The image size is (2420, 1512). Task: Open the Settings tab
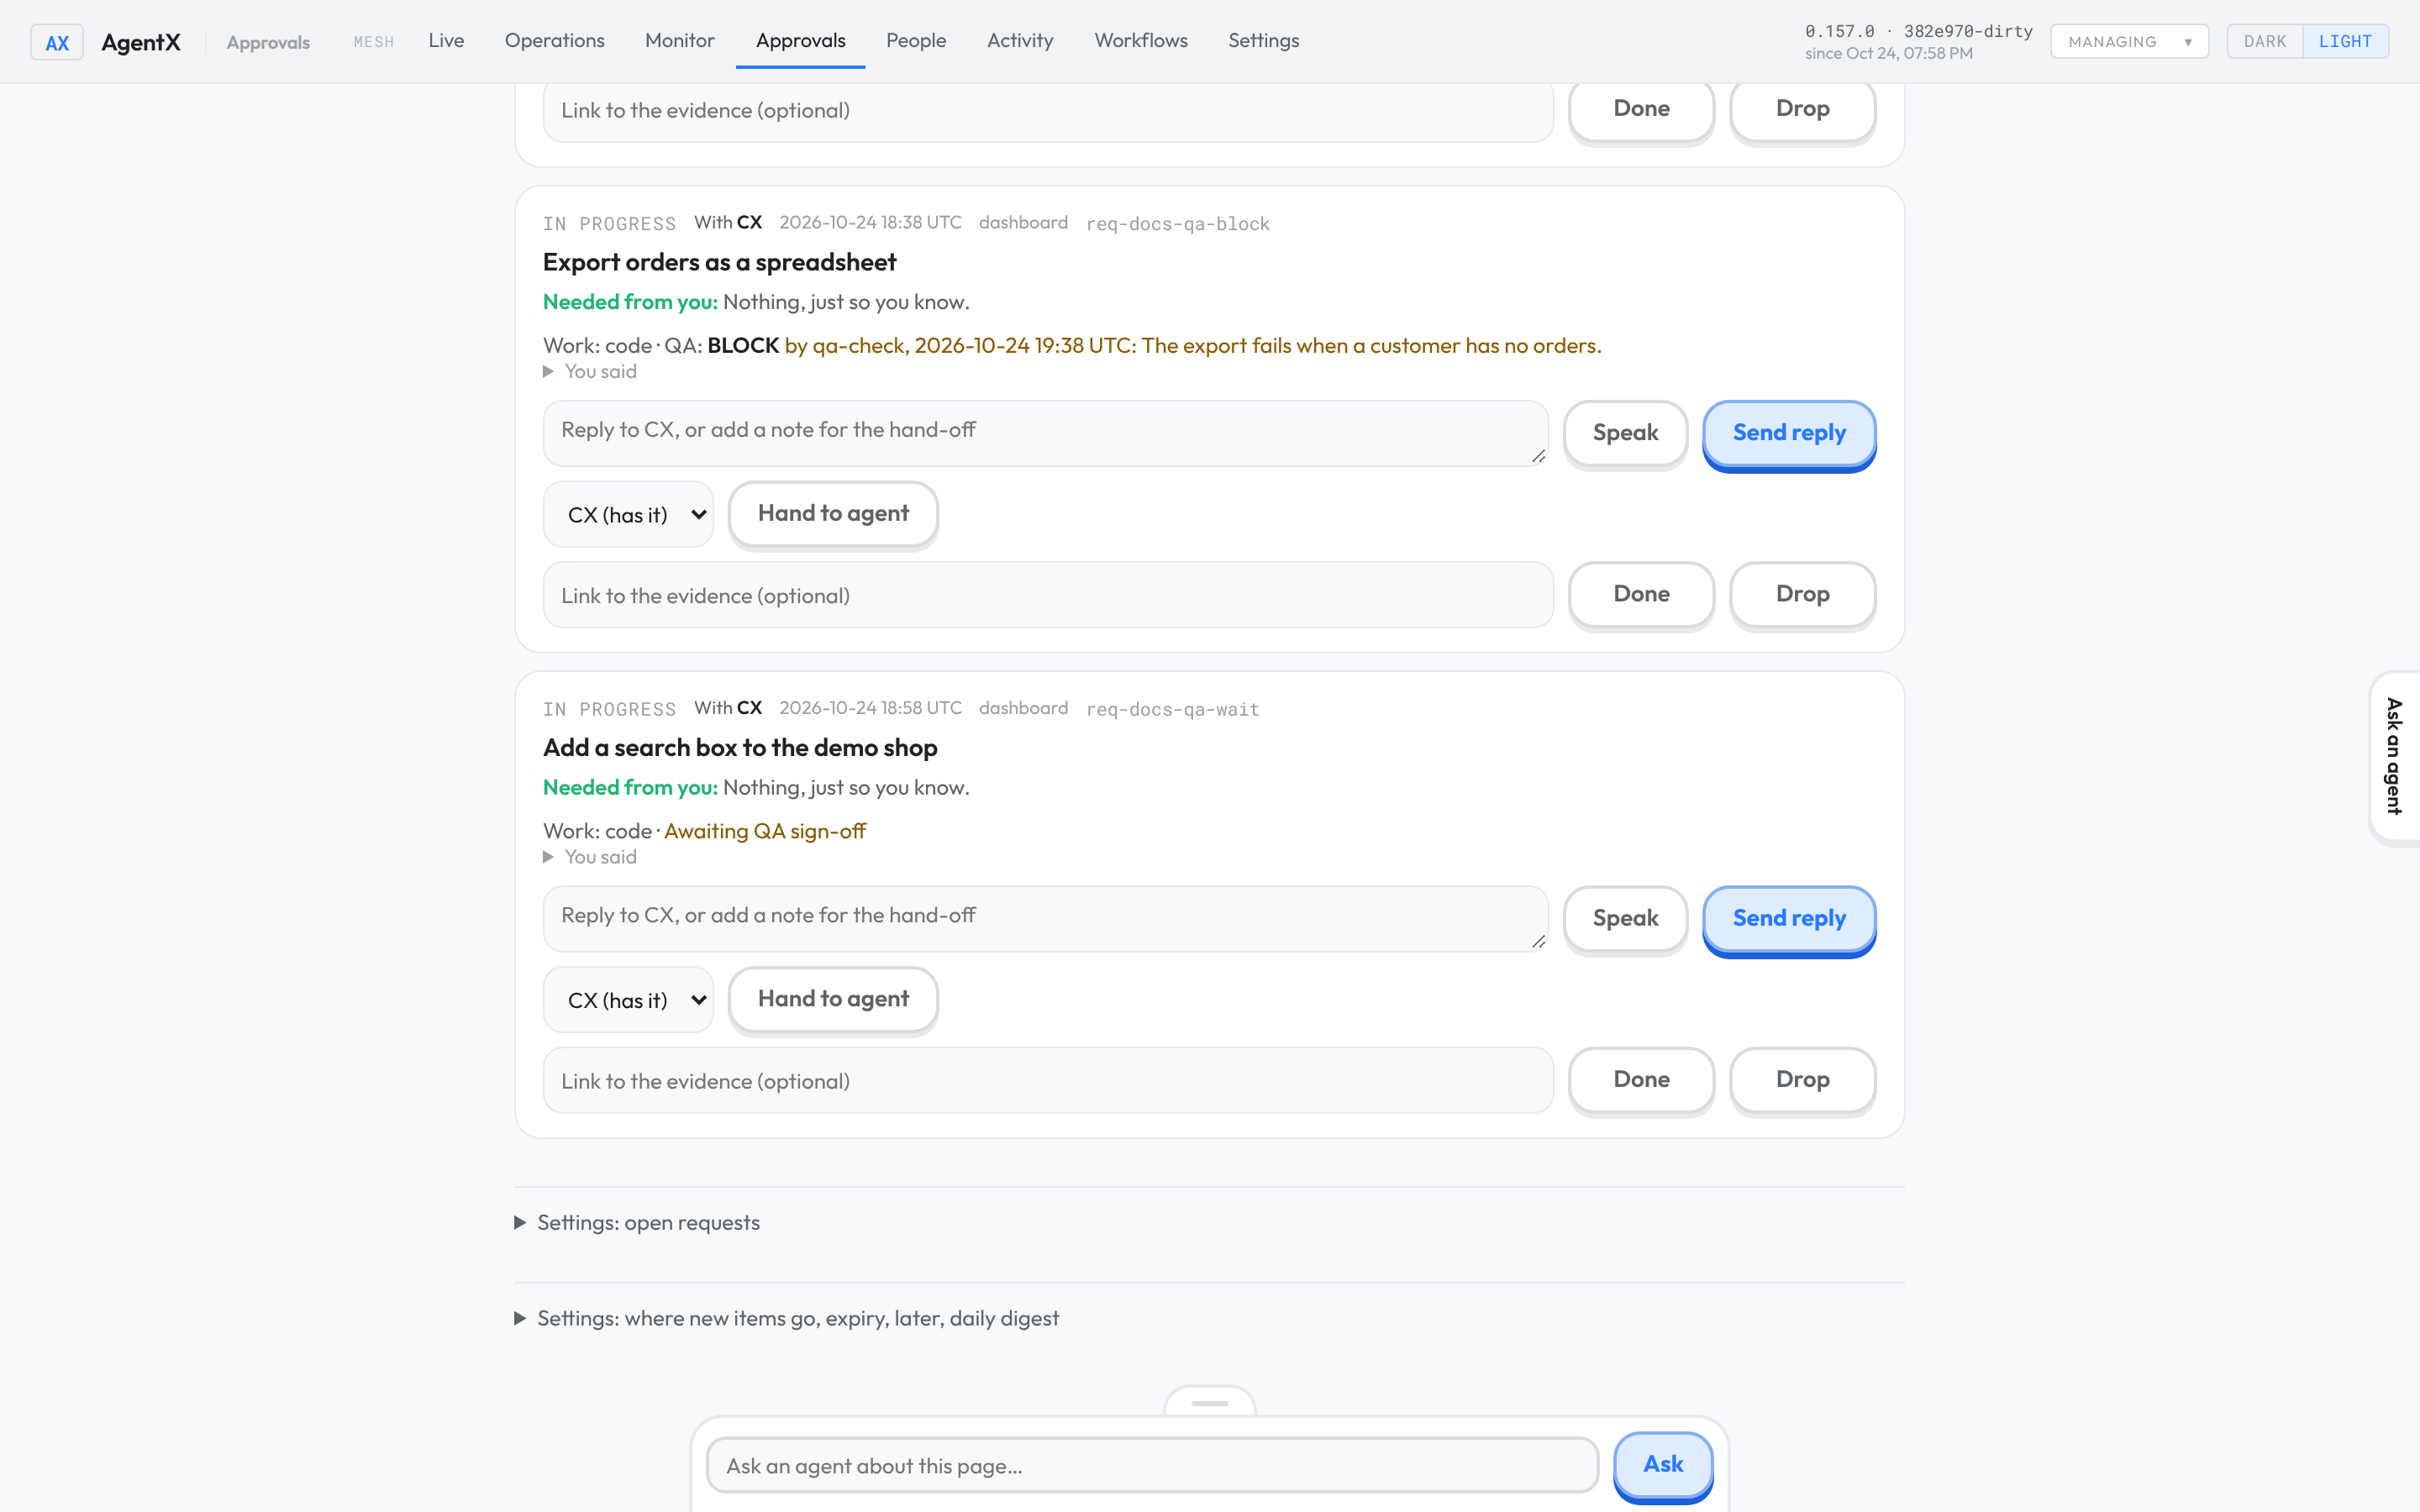click(1263, 41)
